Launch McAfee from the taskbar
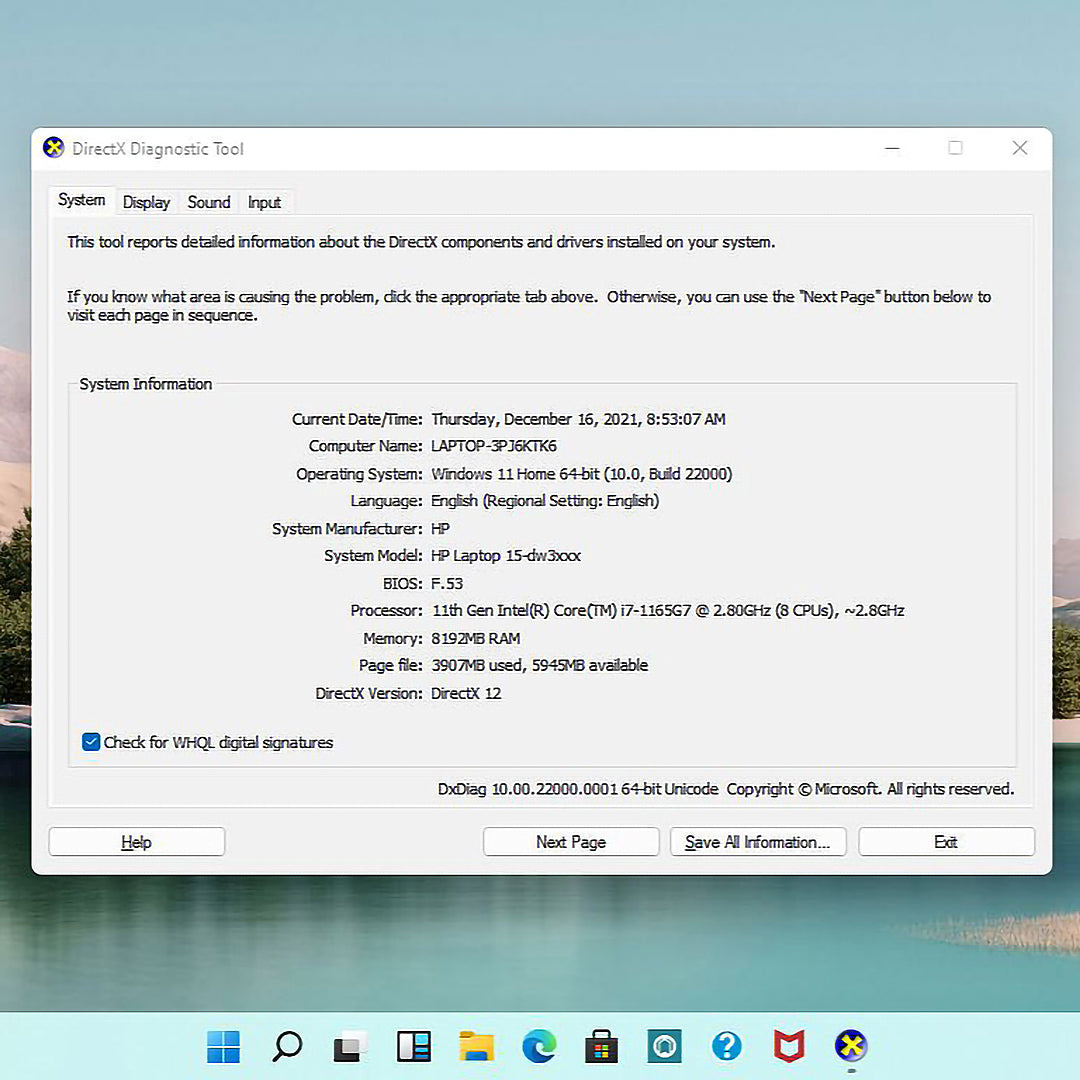The height and width of the screenshot is (1080, 1080). [x=789, y=1046]
